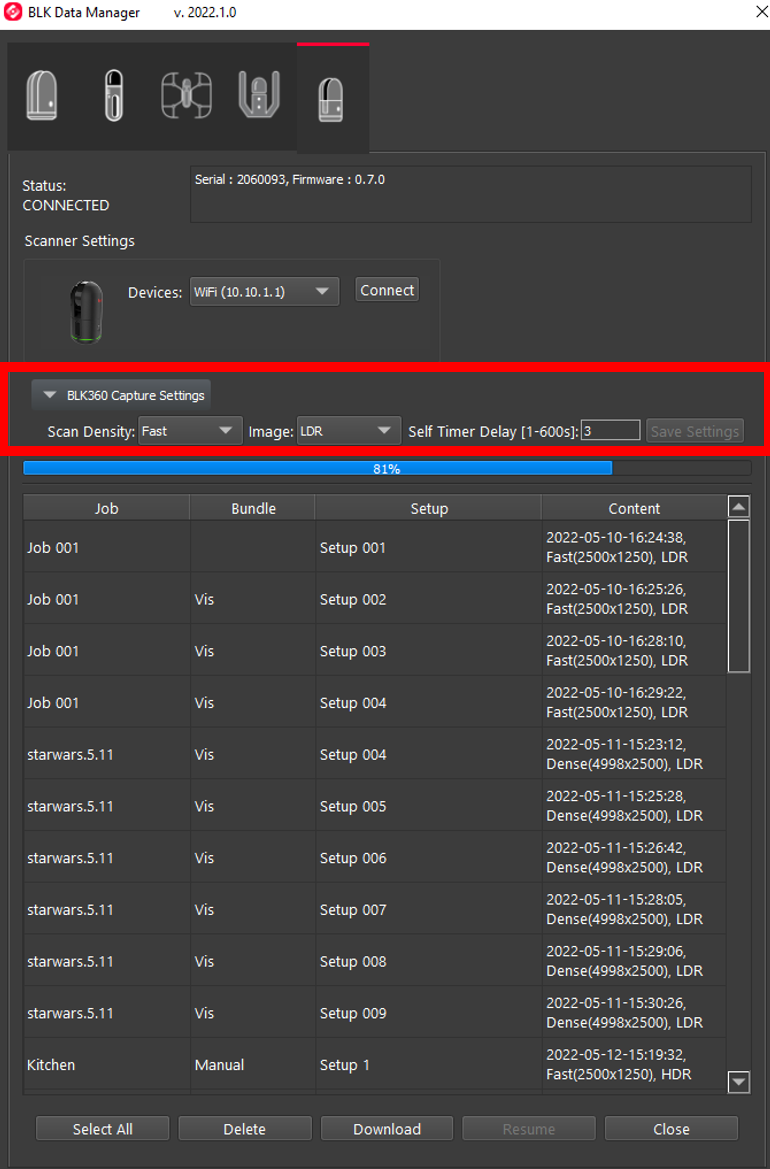Image resolution: width=770 pixels, height=1169 pixels.
Task: Select the active scanner tab with red underline
Action: [332, 99]
